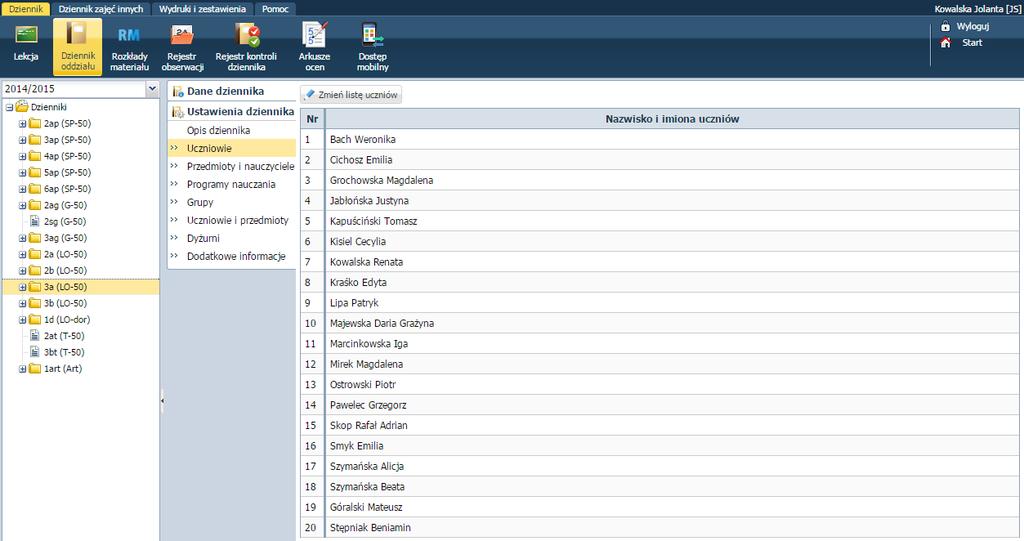This screenshot has width=1024, height=541.
Task: Click folder icon of 2a (LO-50)
Action: pos(35,254)
